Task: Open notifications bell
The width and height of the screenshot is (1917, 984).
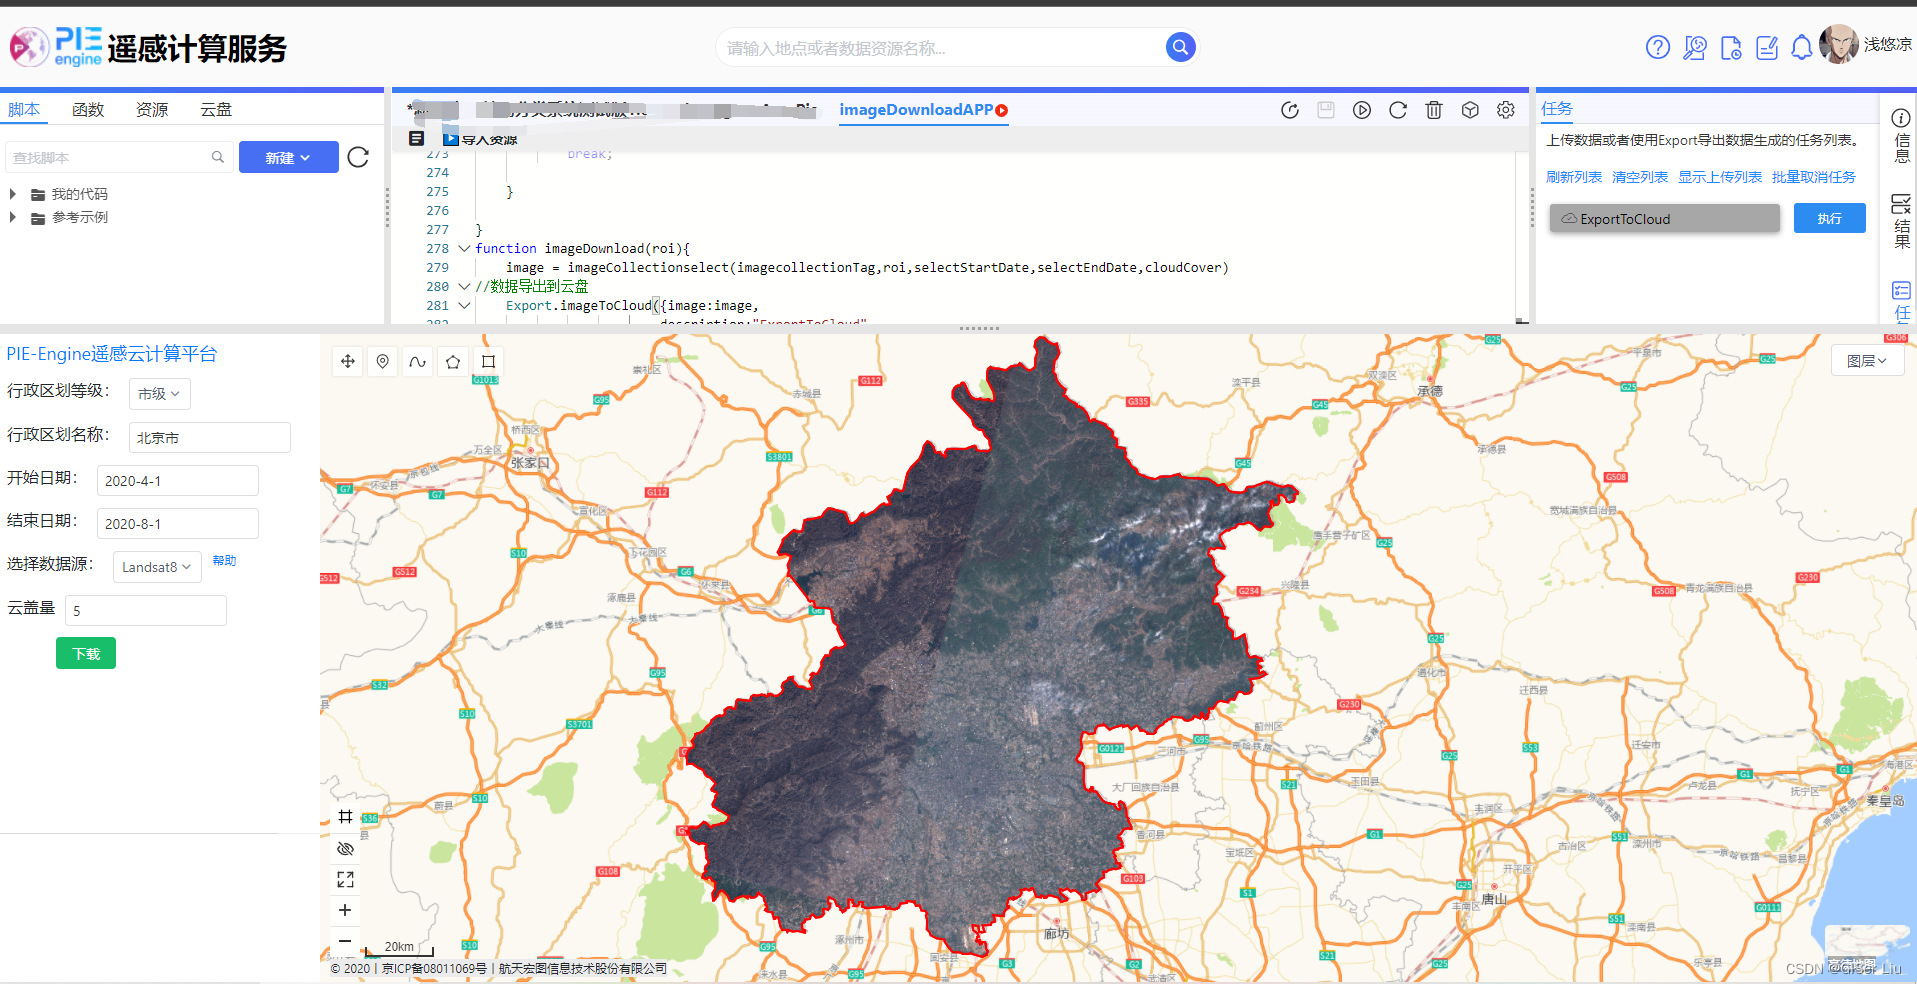Action: [1801, 47]
